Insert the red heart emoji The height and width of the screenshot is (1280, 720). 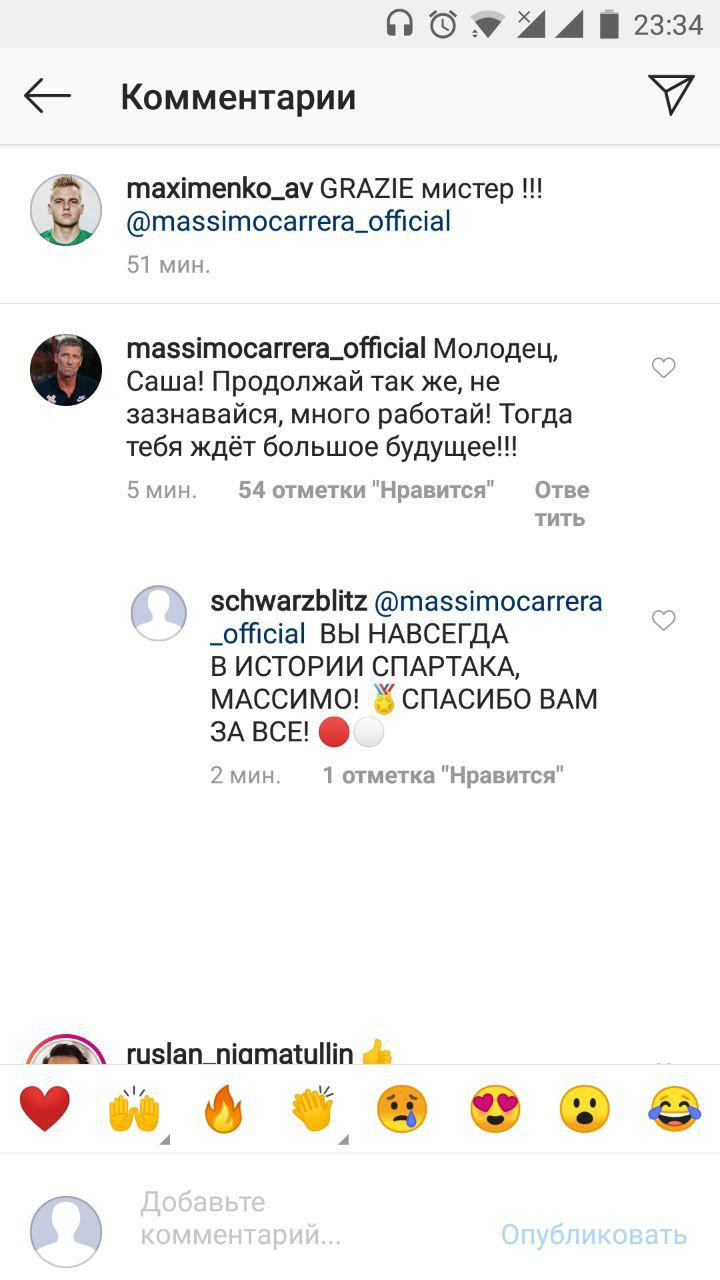point(45,1109)
